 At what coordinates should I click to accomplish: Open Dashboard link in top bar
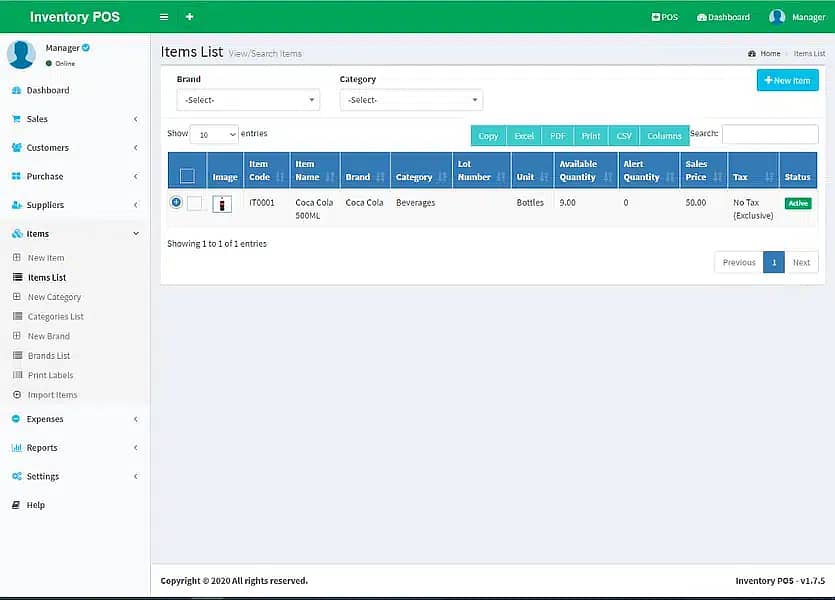point(723,17)
